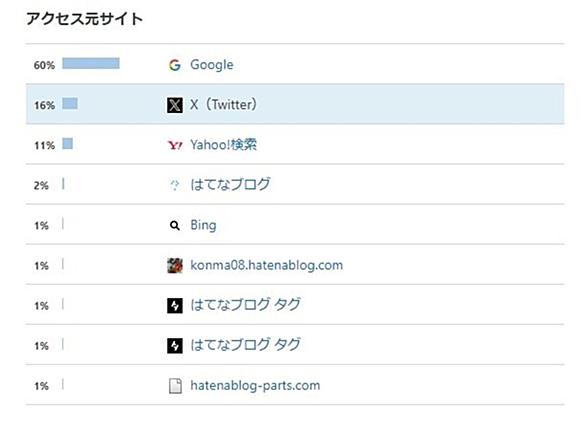
Task: Click the konma08.hatenablog.com avatar thumbnail
Action: [x=175, y=265]
